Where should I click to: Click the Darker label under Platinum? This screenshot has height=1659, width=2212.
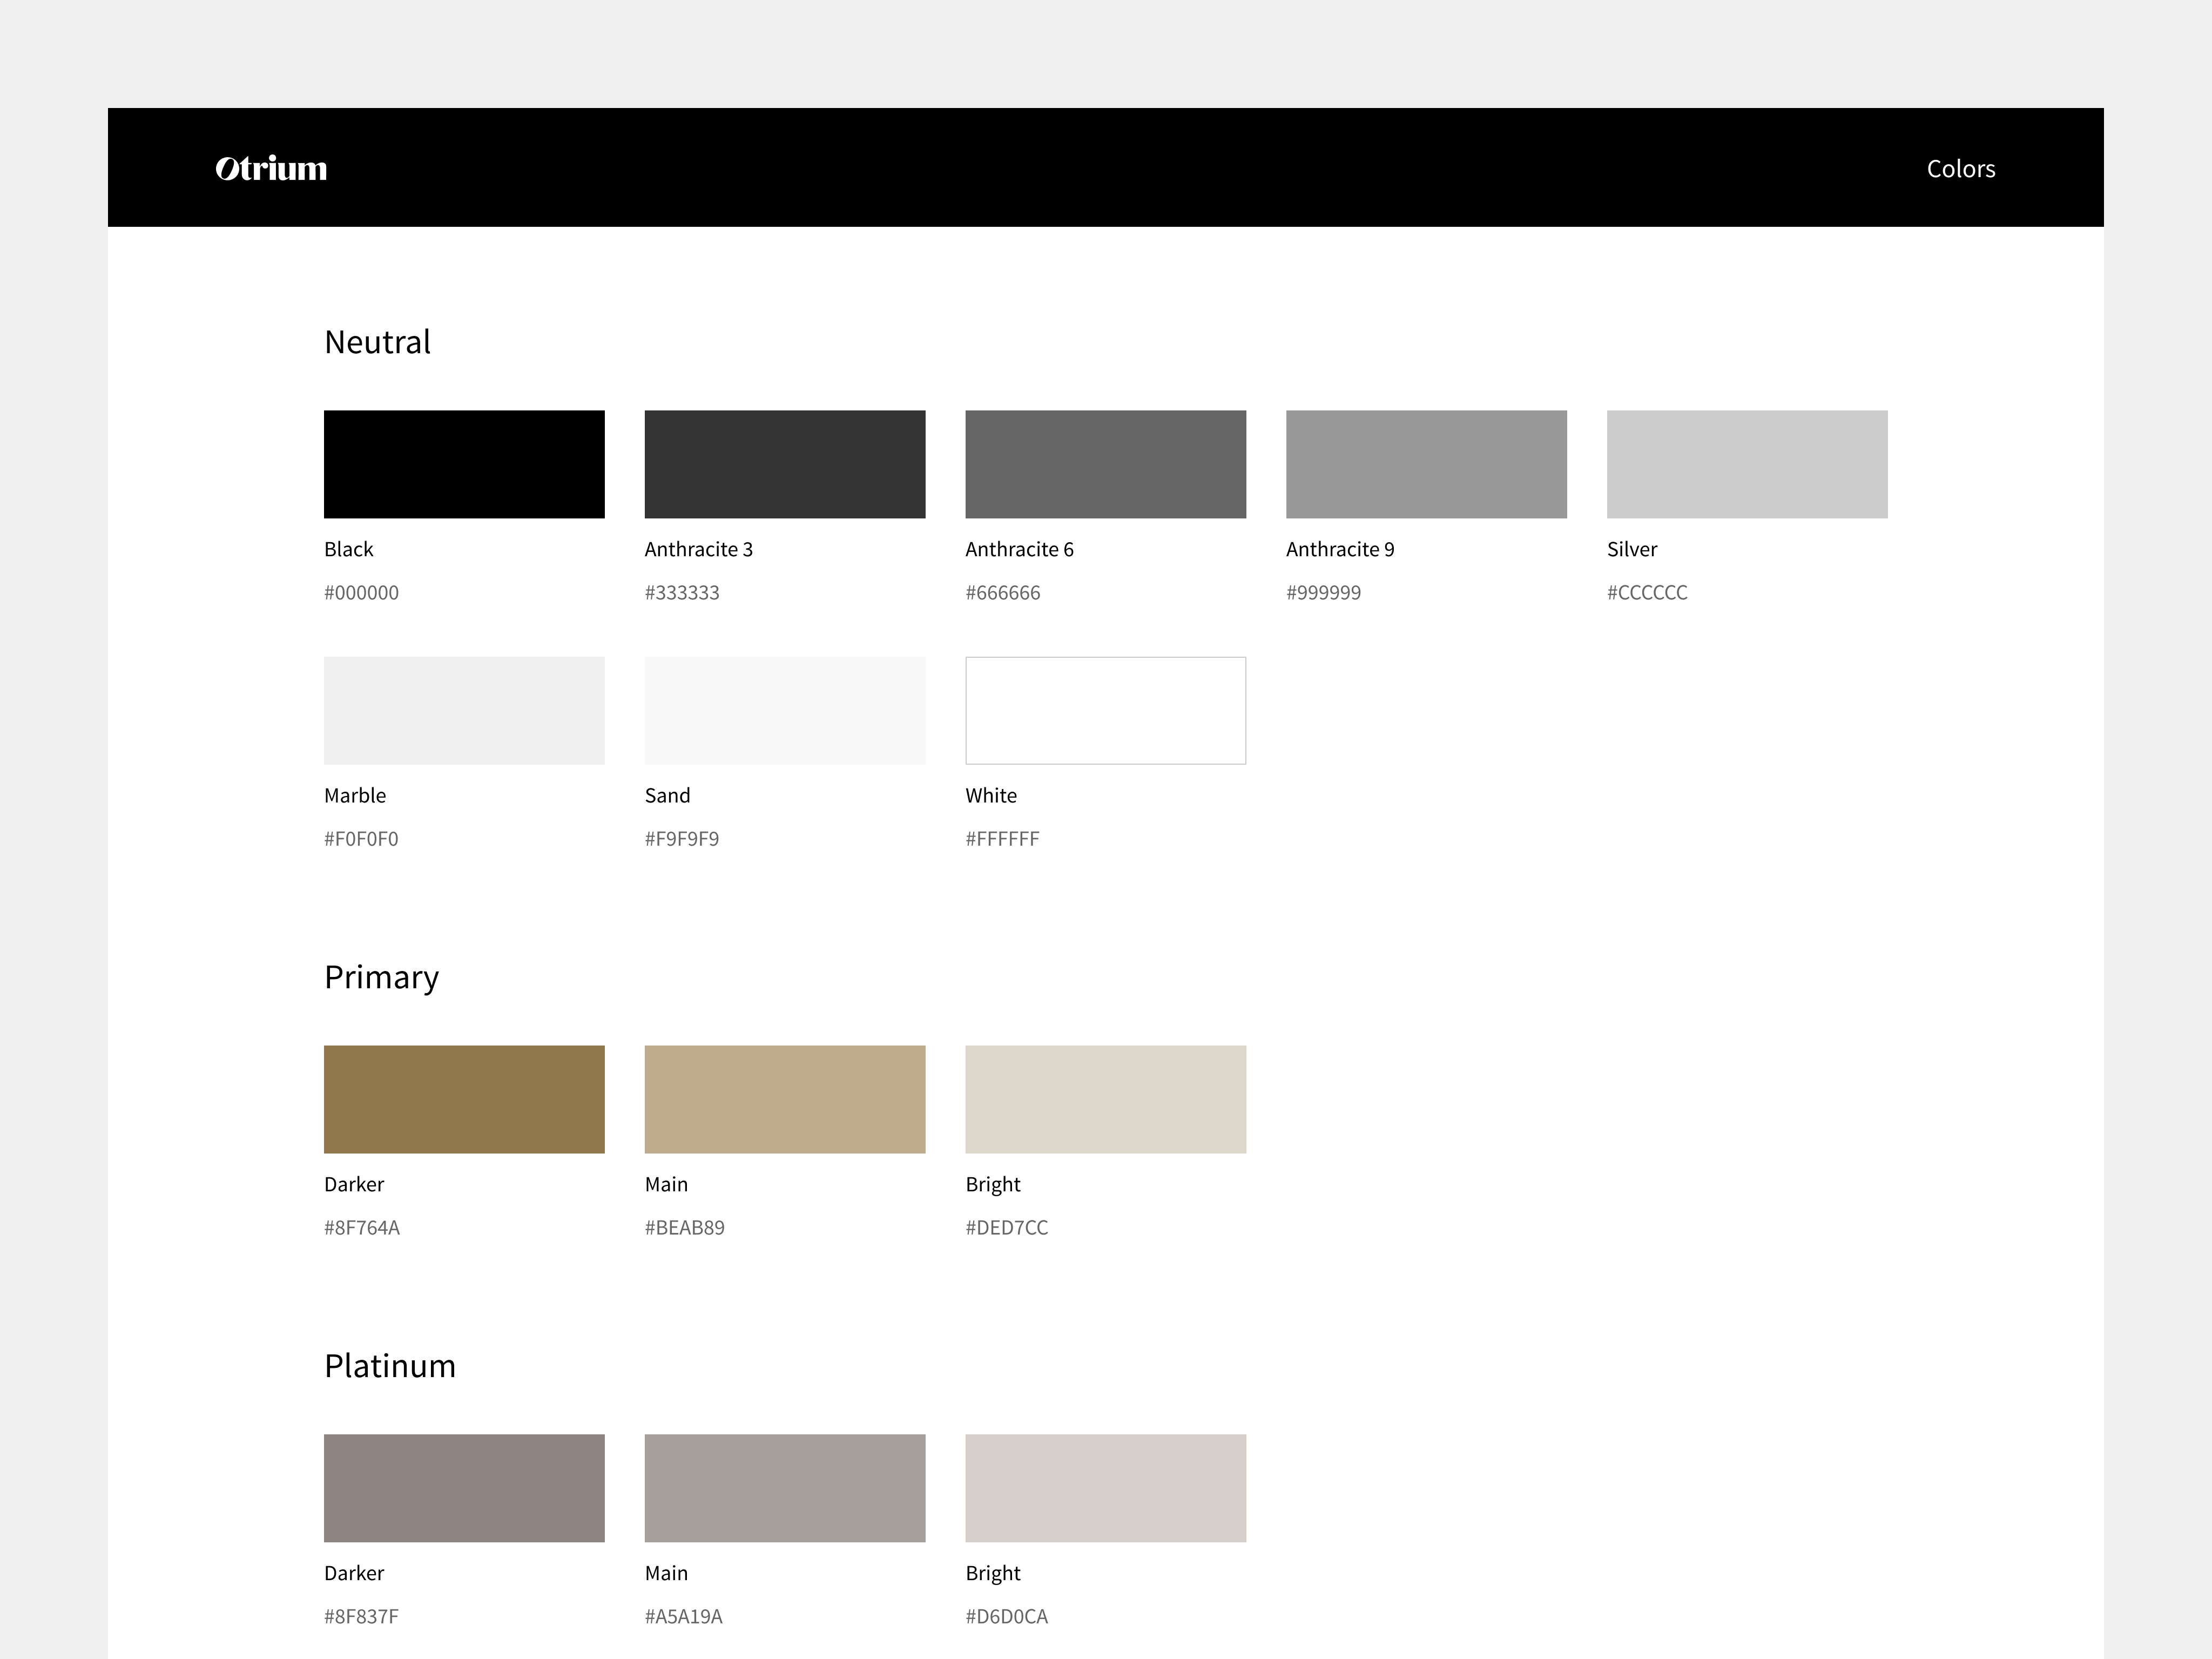[354, 1573]
